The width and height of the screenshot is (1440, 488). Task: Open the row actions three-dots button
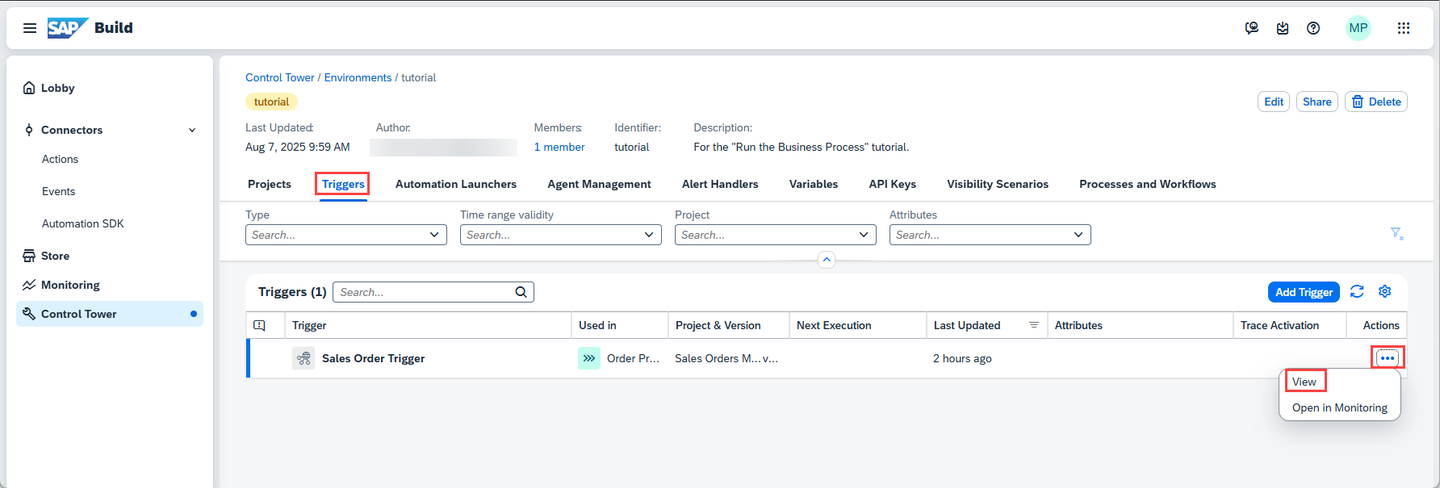tap(1387, 358)
